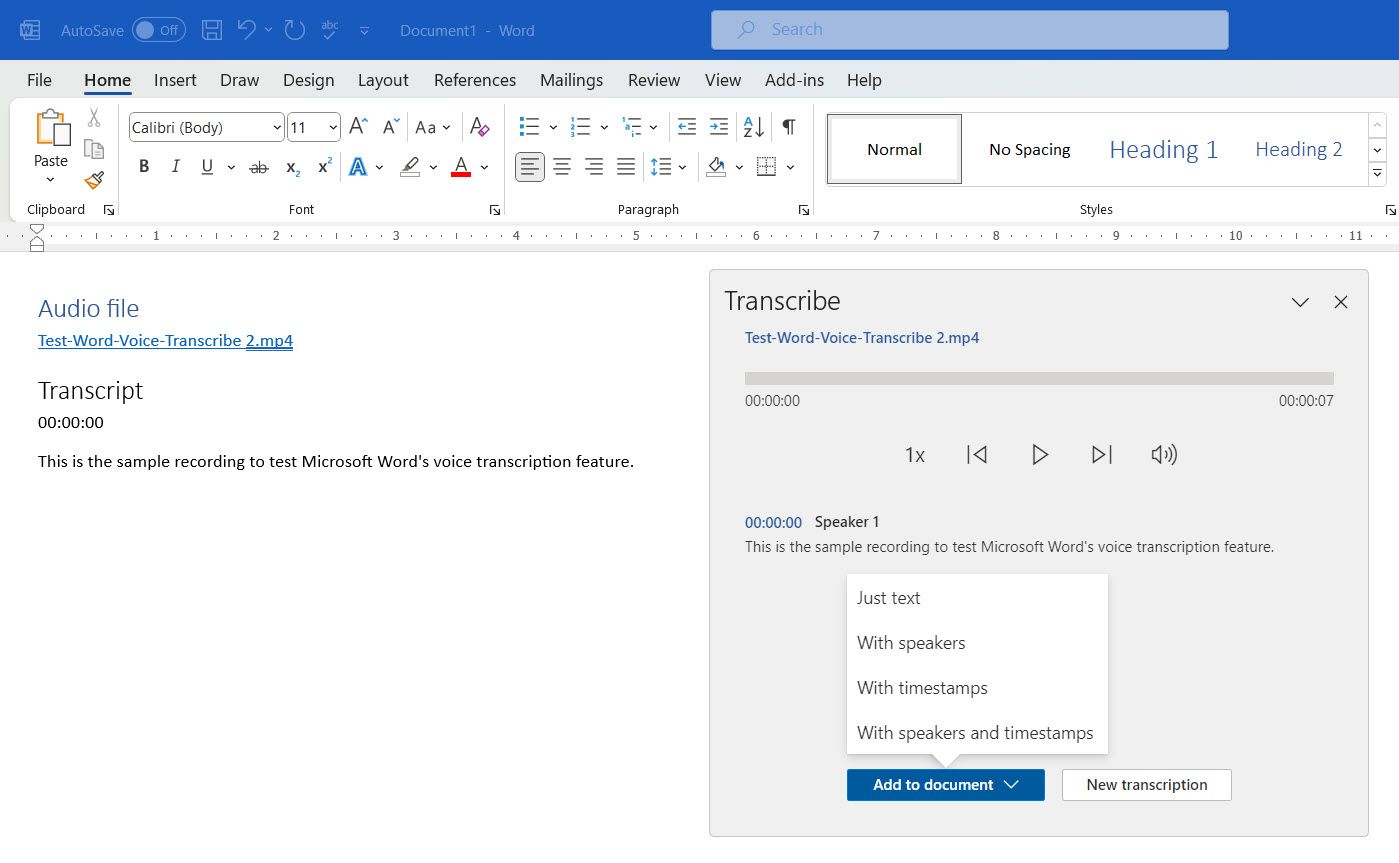This screenshot has height=863, width=1399.
Task: Select With speakers and timestamps option
Action: (975, 733)
